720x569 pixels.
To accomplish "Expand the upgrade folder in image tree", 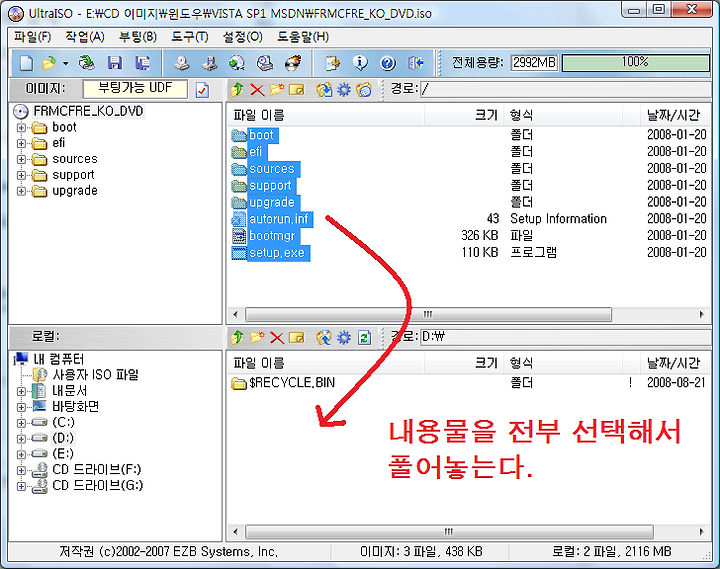I will click(x=21, y=191).
